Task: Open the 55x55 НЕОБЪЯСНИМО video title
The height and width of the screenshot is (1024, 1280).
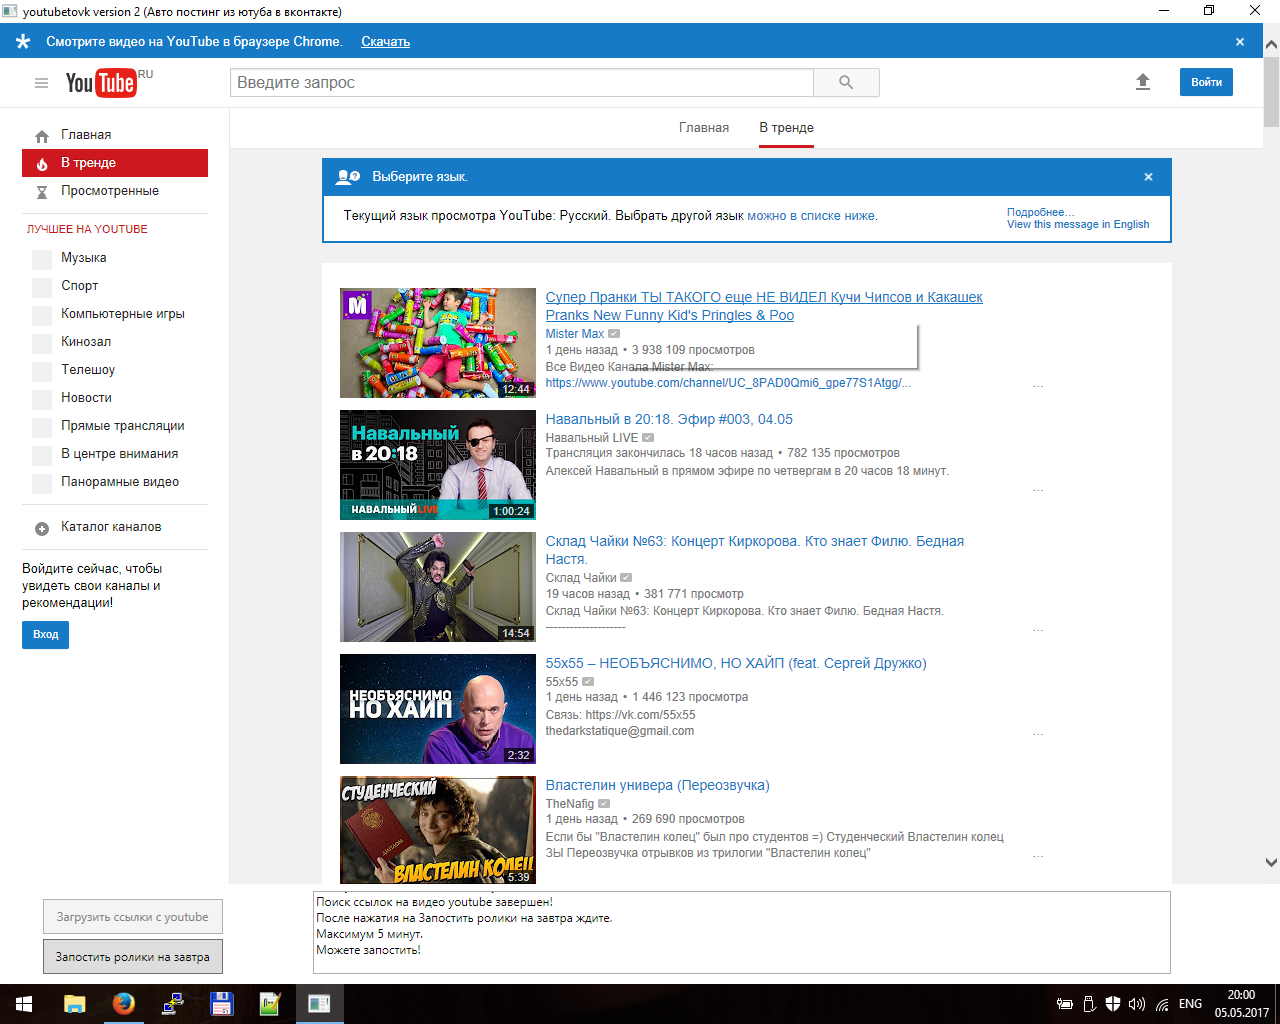Action: [x=736, y=664]
